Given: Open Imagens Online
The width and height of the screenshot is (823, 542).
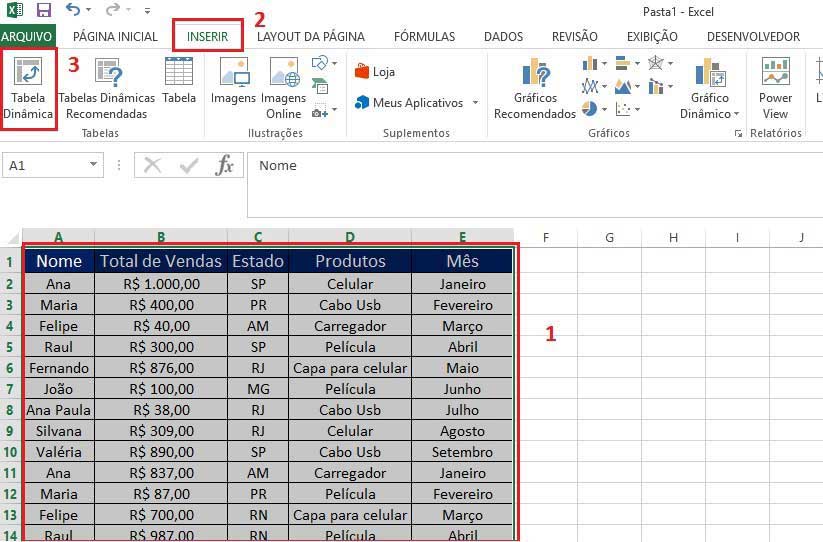Looking at the screenshot, I should [284, 88].
